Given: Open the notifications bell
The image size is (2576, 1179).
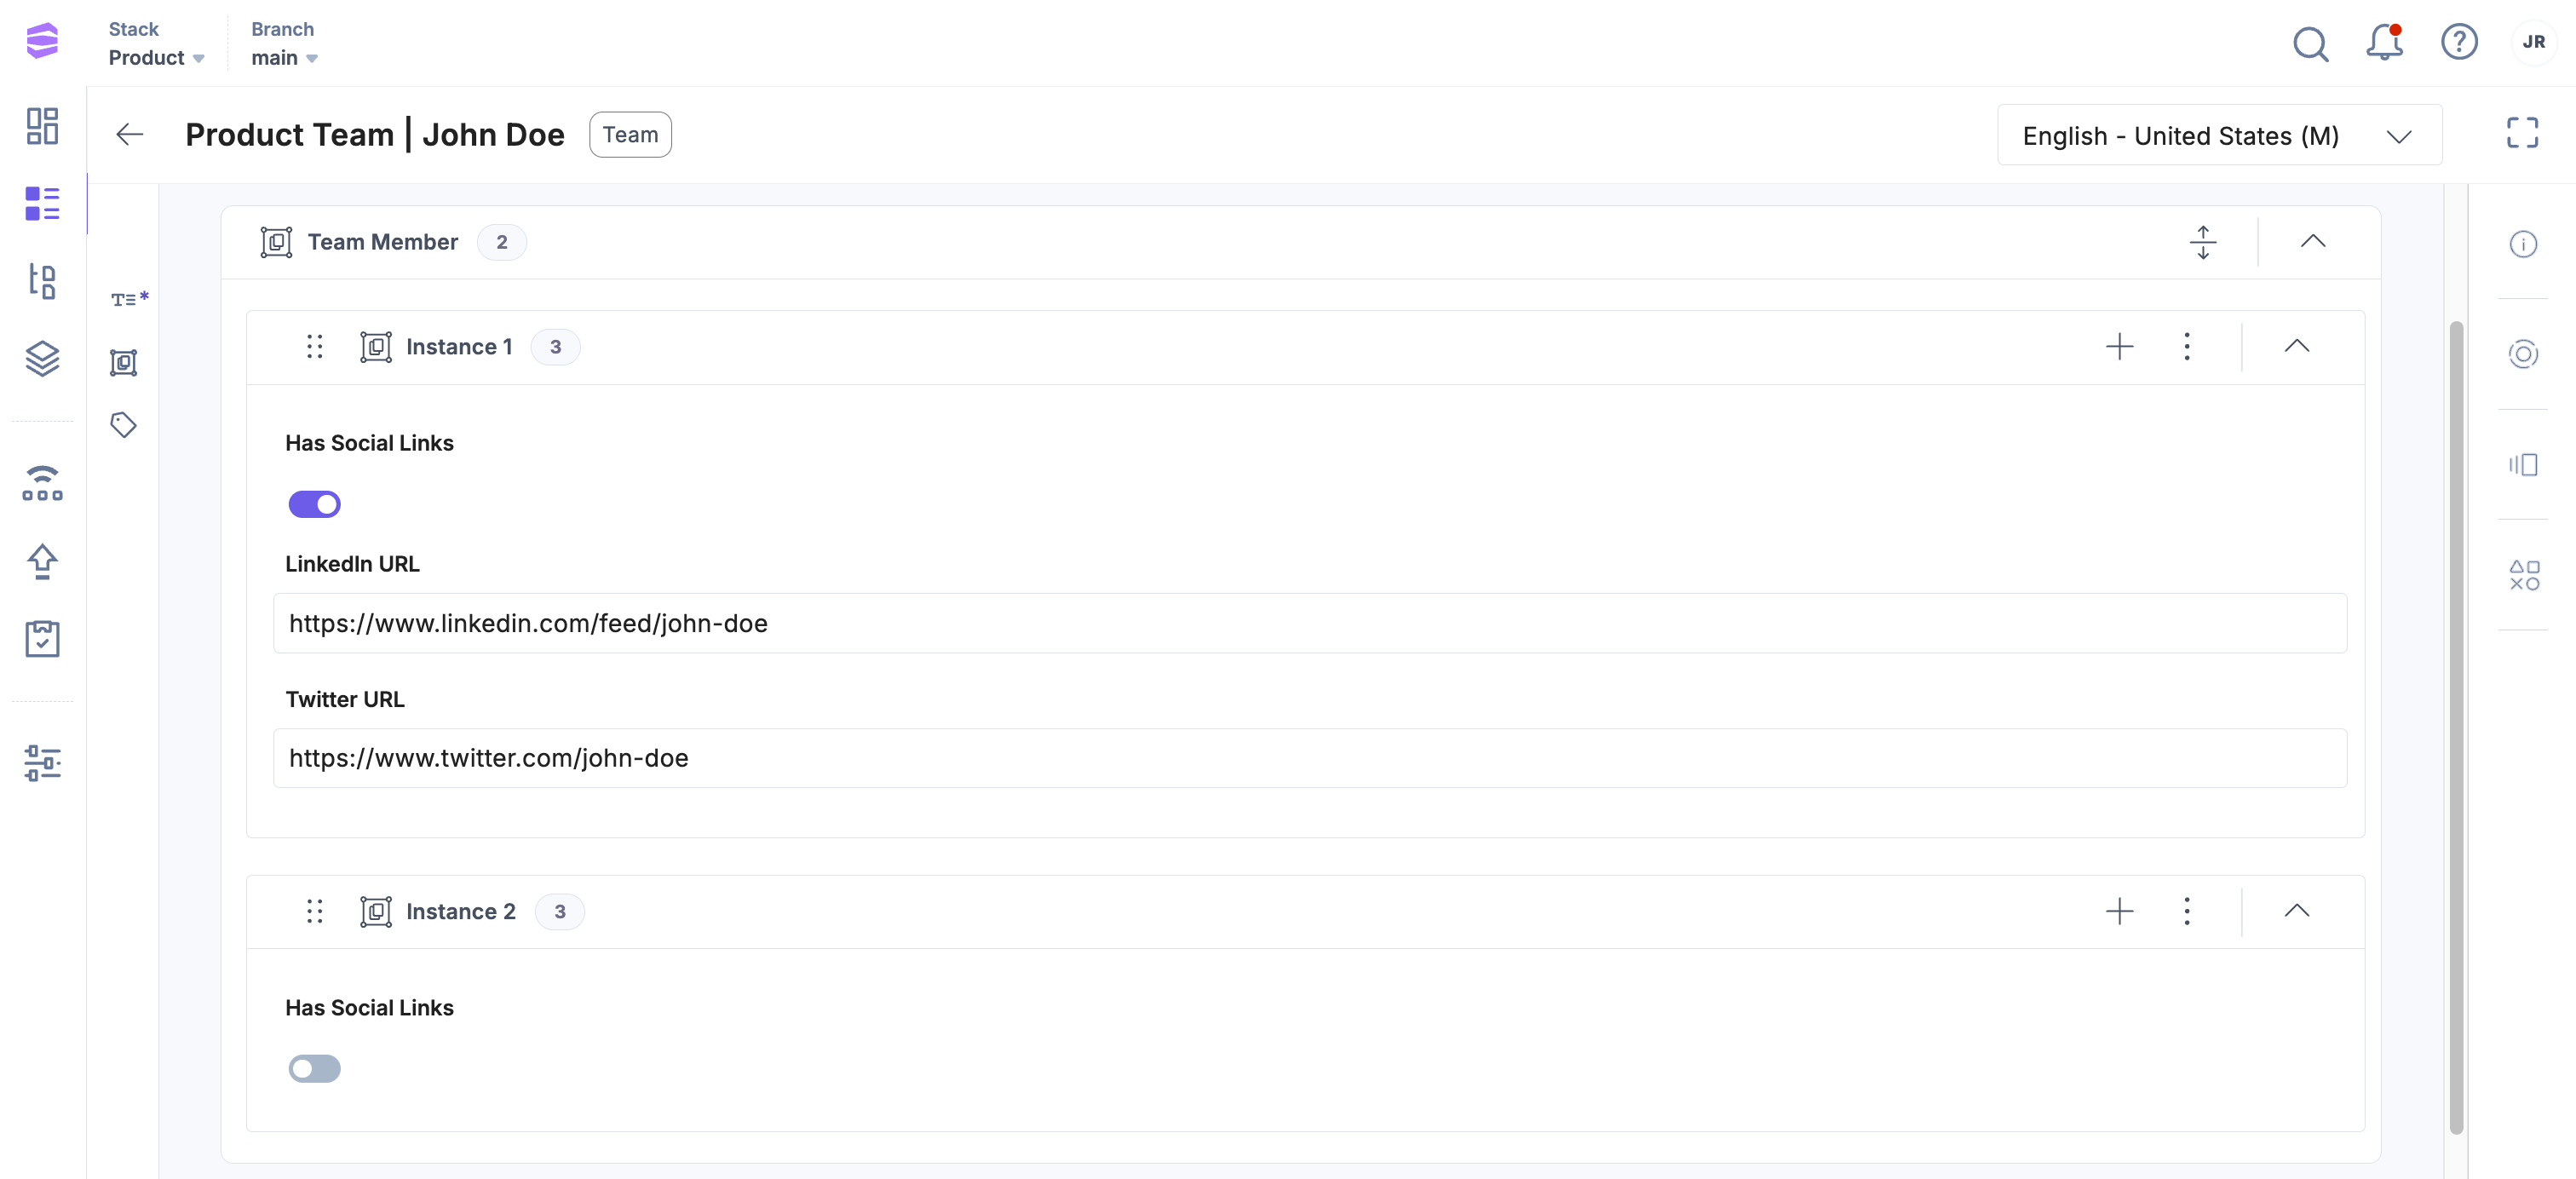Looking at the screenshot, I should point(2384,43).
